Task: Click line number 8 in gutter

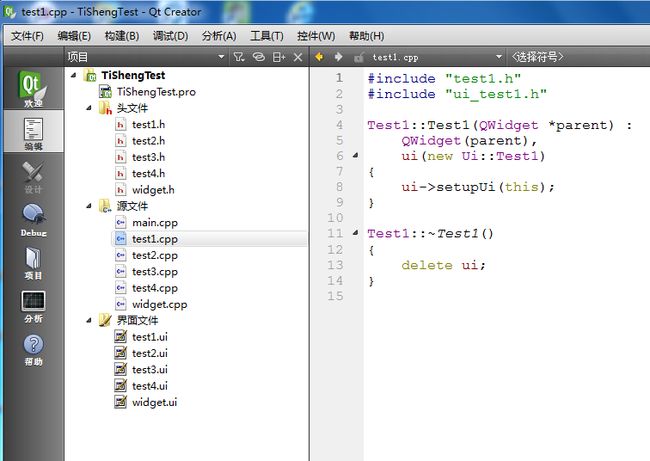Action: tap(339, 187)
